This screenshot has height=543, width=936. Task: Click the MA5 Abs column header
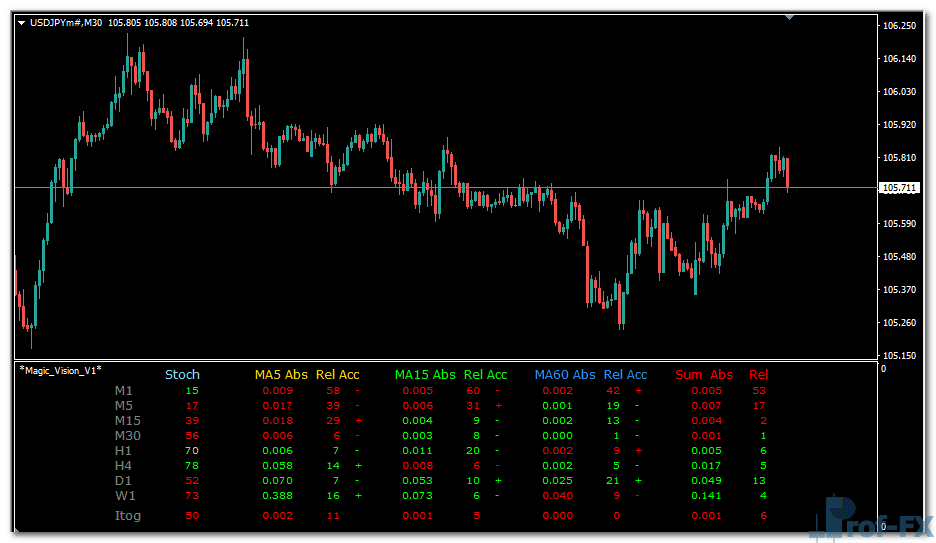[x=281, y=375]
